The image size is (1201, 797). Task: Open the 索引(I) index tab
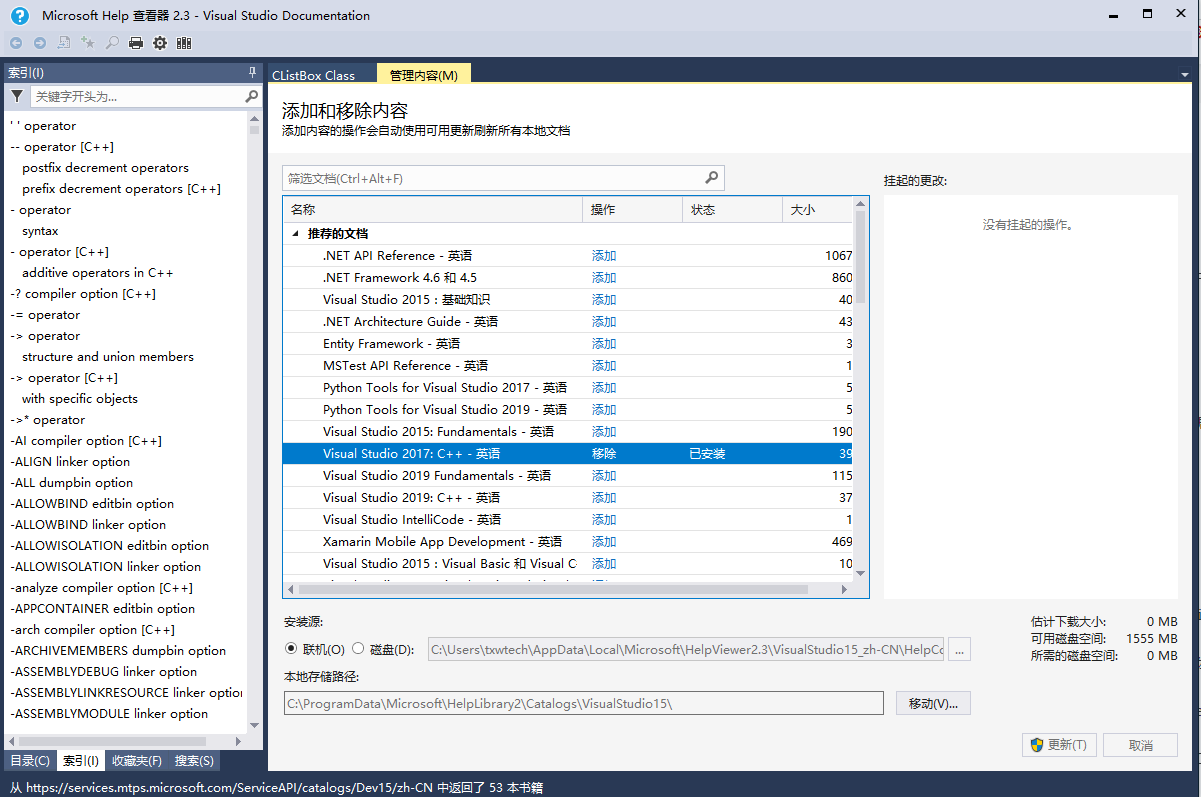[81, 761]
